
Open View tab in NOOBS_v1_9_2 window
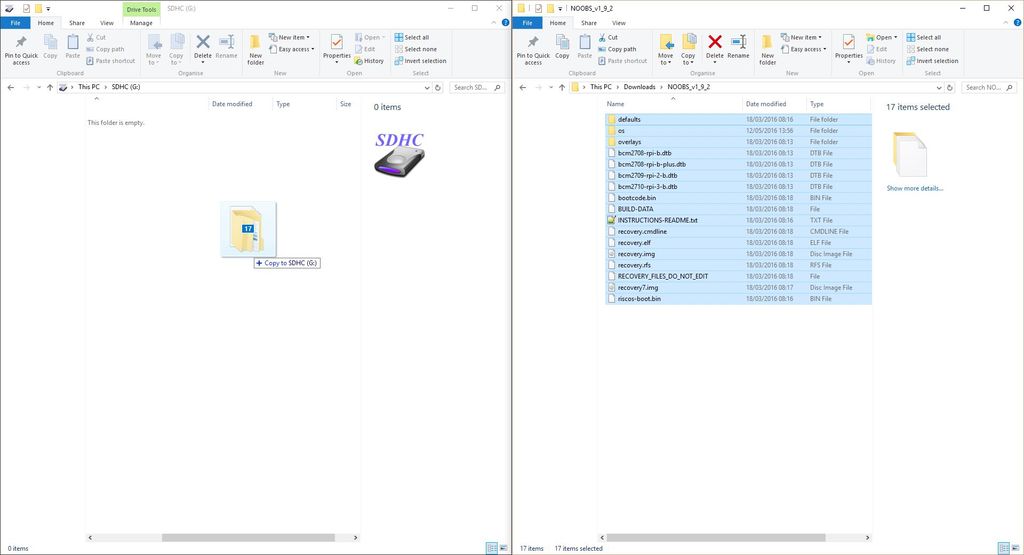(618, 23)
